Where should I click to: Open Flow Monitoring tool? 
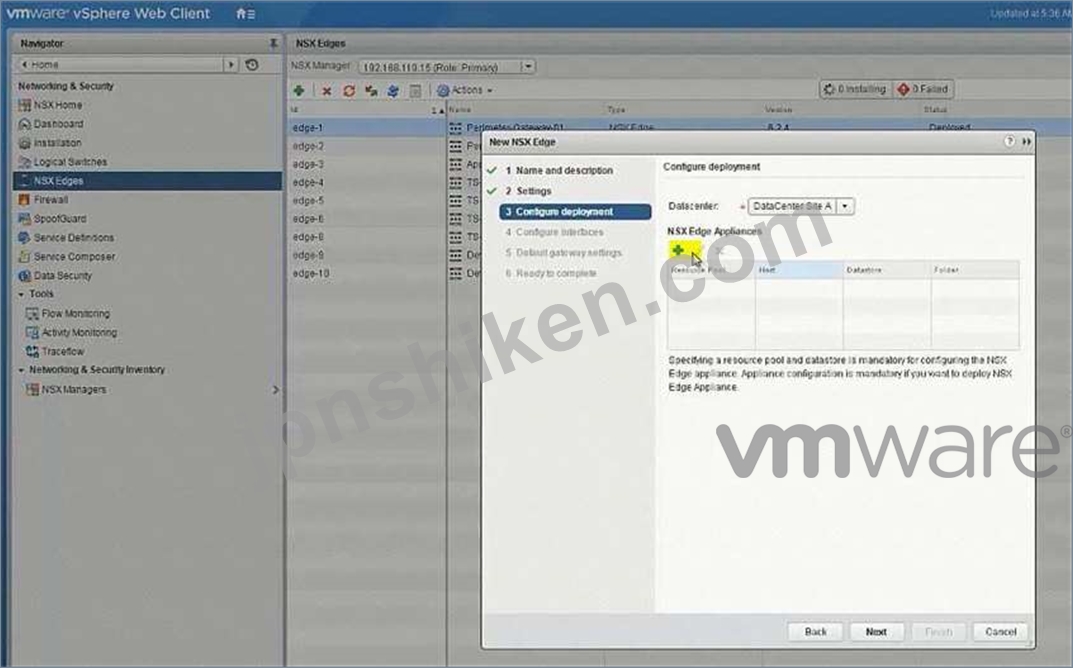coord(75,313)
